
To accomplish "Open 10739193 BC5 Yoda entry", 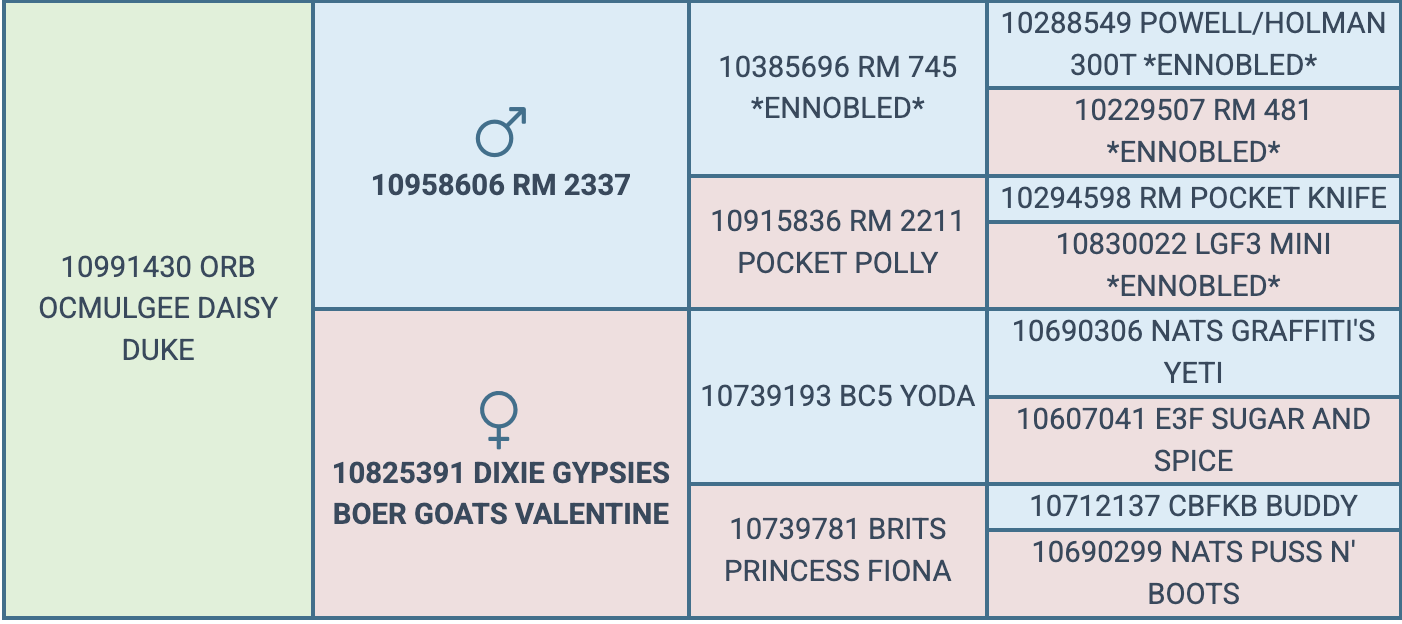I will click(838, 396).
